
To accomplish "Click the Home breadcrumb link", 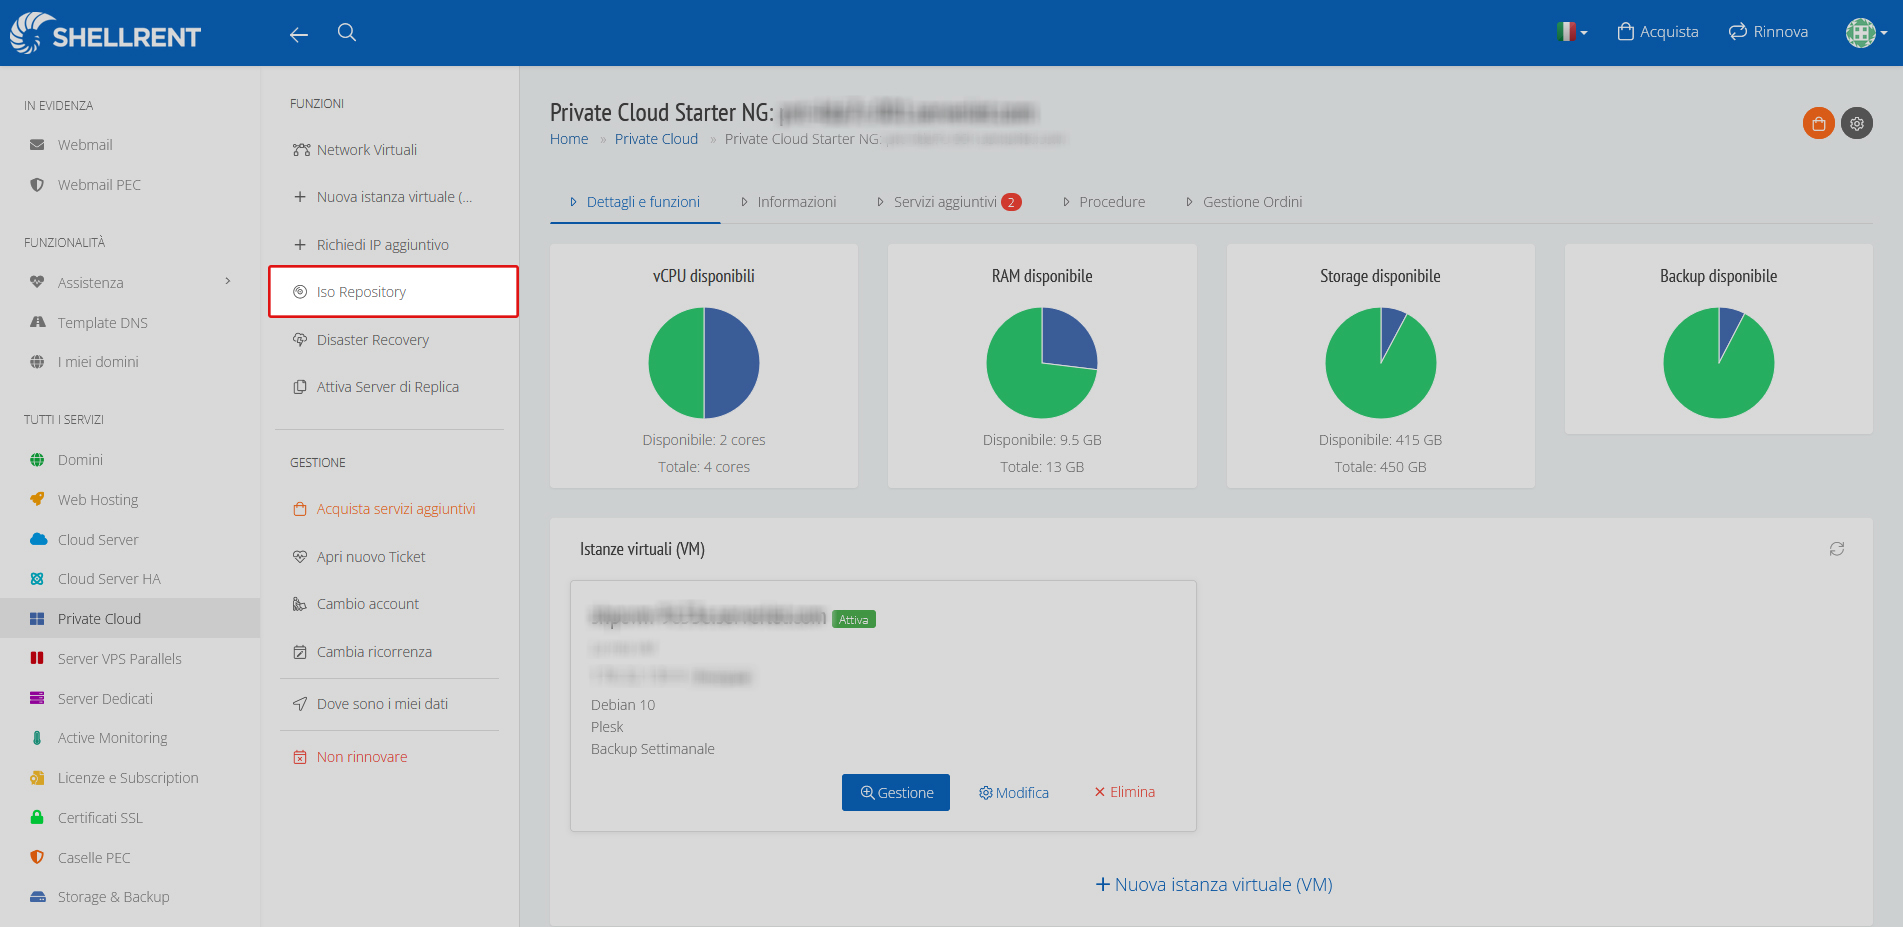I will pos(569,139).
